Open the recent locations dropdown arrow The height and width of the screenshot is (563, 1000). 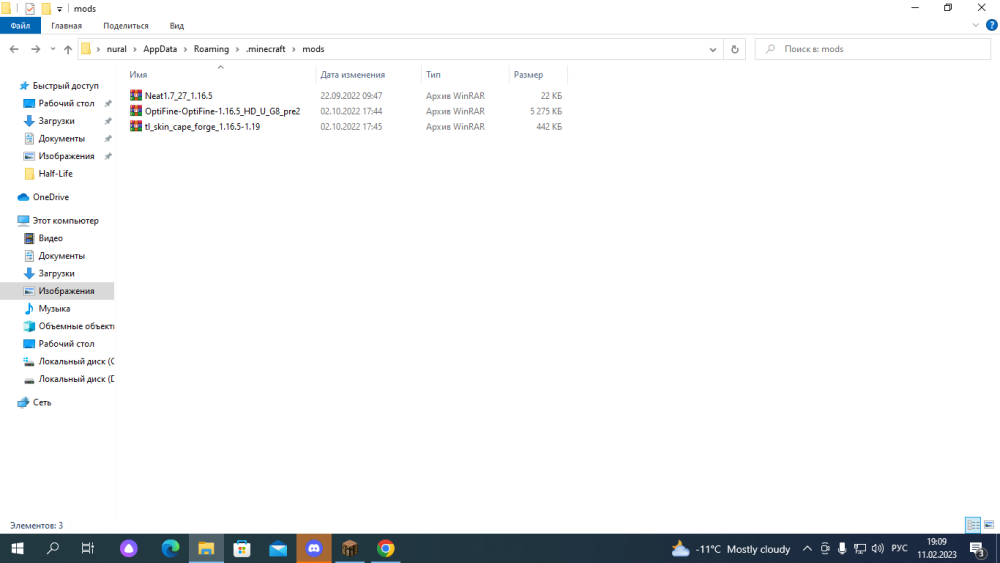click(53, 49)
